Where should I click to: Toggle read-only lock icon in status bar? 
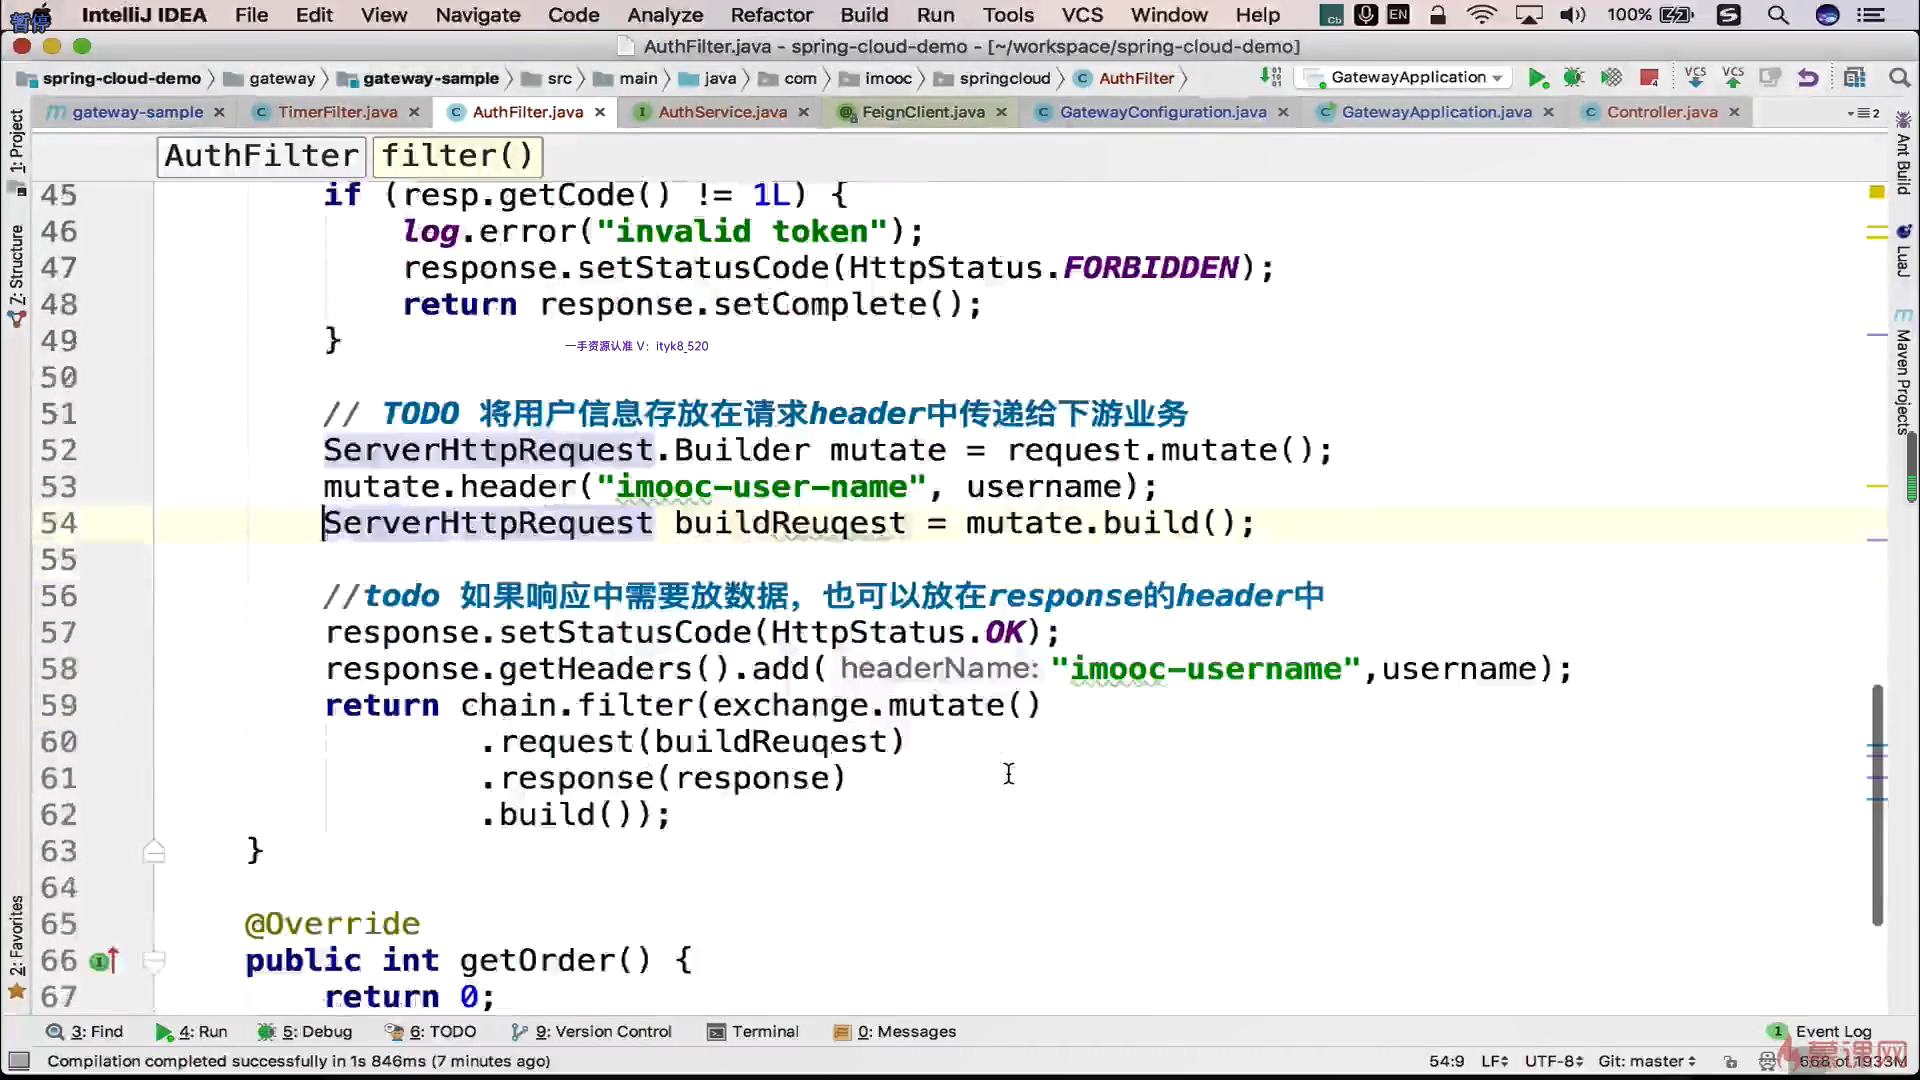click(1731, 1061)
